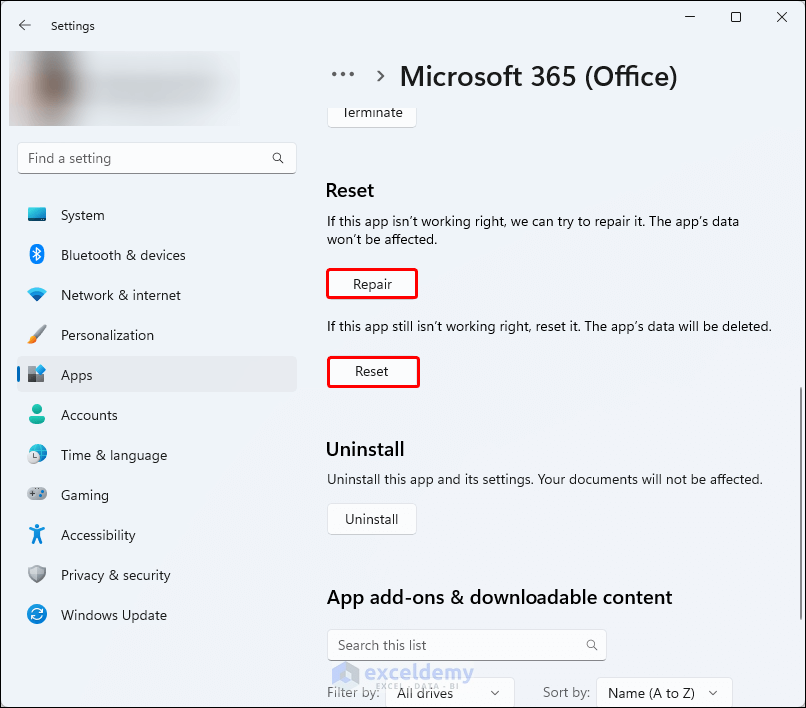Maximize the Settings window

(736, 17)
